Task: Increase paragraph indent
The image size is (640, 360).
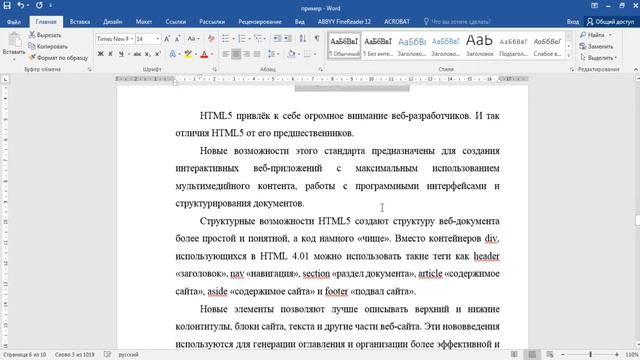Action: 288,39
